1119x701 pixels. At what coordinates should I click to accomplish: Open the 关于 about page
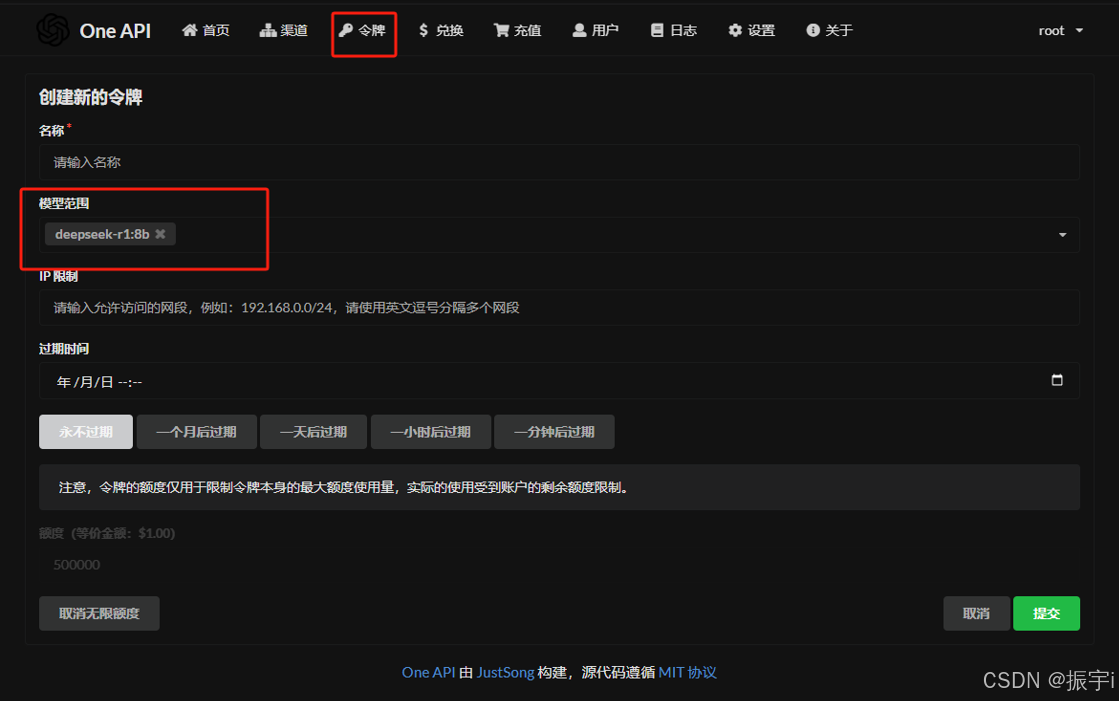click(x=829, y=30)
